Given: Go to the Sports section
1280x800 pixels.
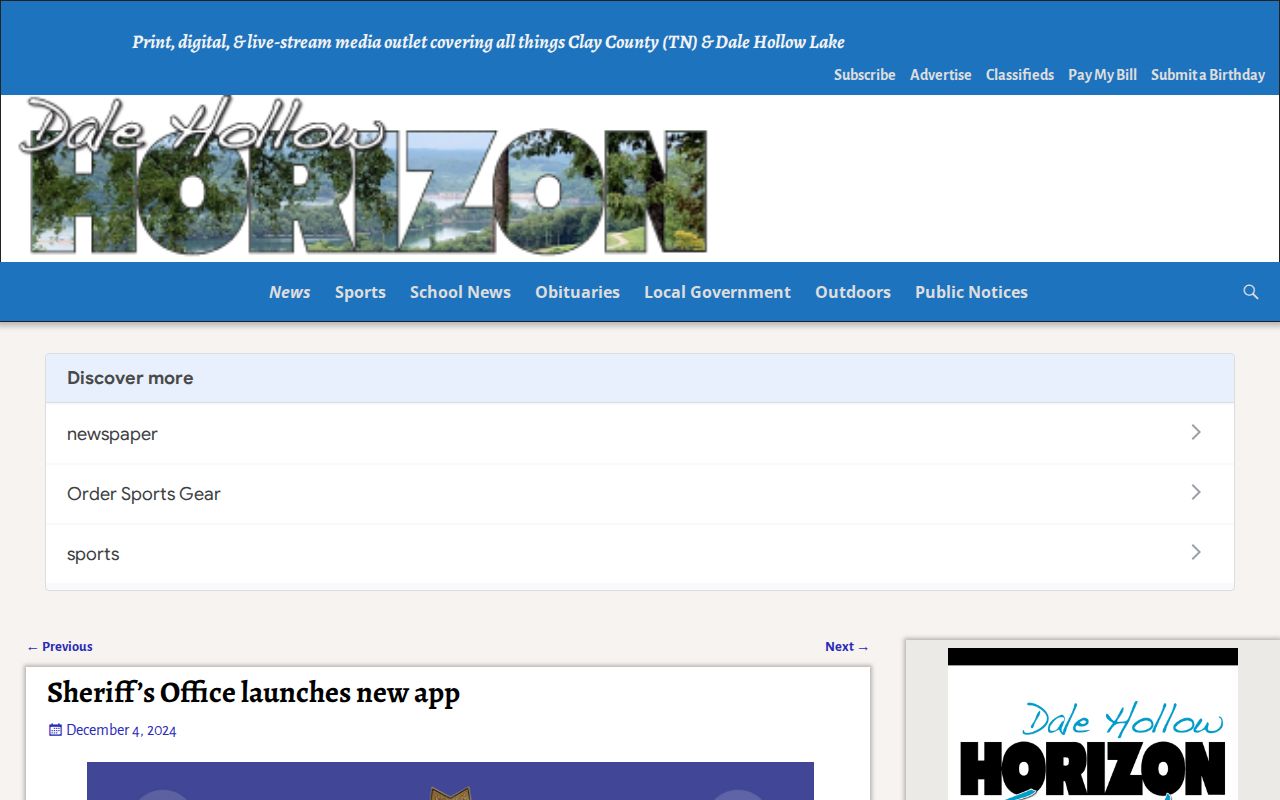Looking at the screenshot, I should click(360, 292).
